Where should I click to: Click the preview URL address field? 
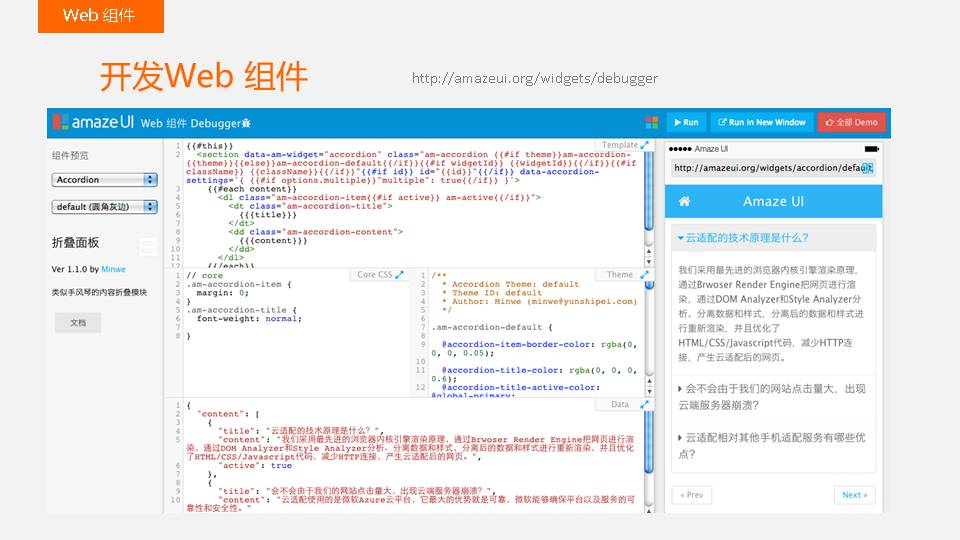tap(766, 168)
